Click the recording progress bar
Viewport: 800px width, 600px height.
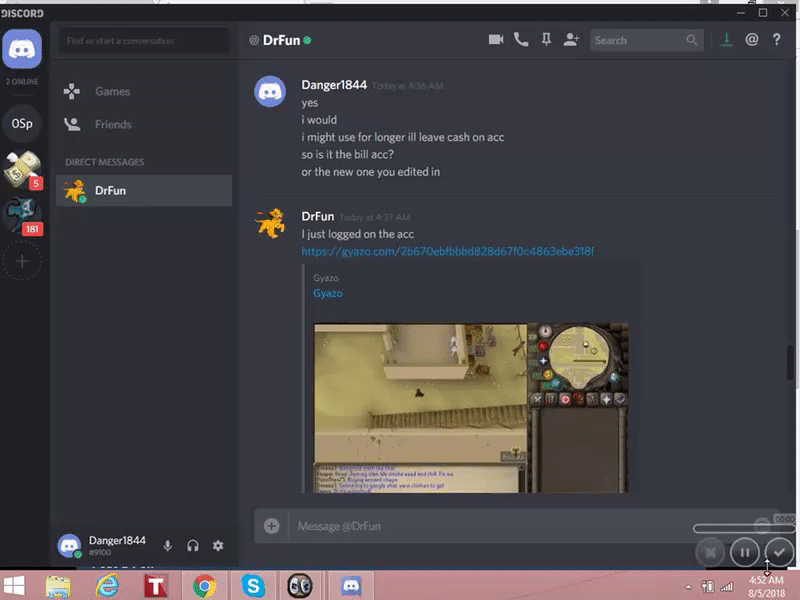(744, 529)
